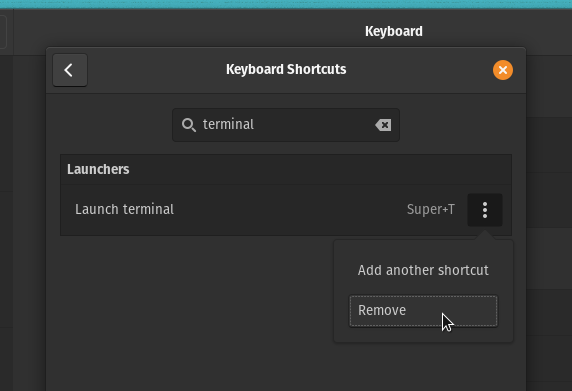This screenshot has height=391, width=572.
Task: Close the Keyboard Shortcuts dialog with orange X
Action: (503, 70)
